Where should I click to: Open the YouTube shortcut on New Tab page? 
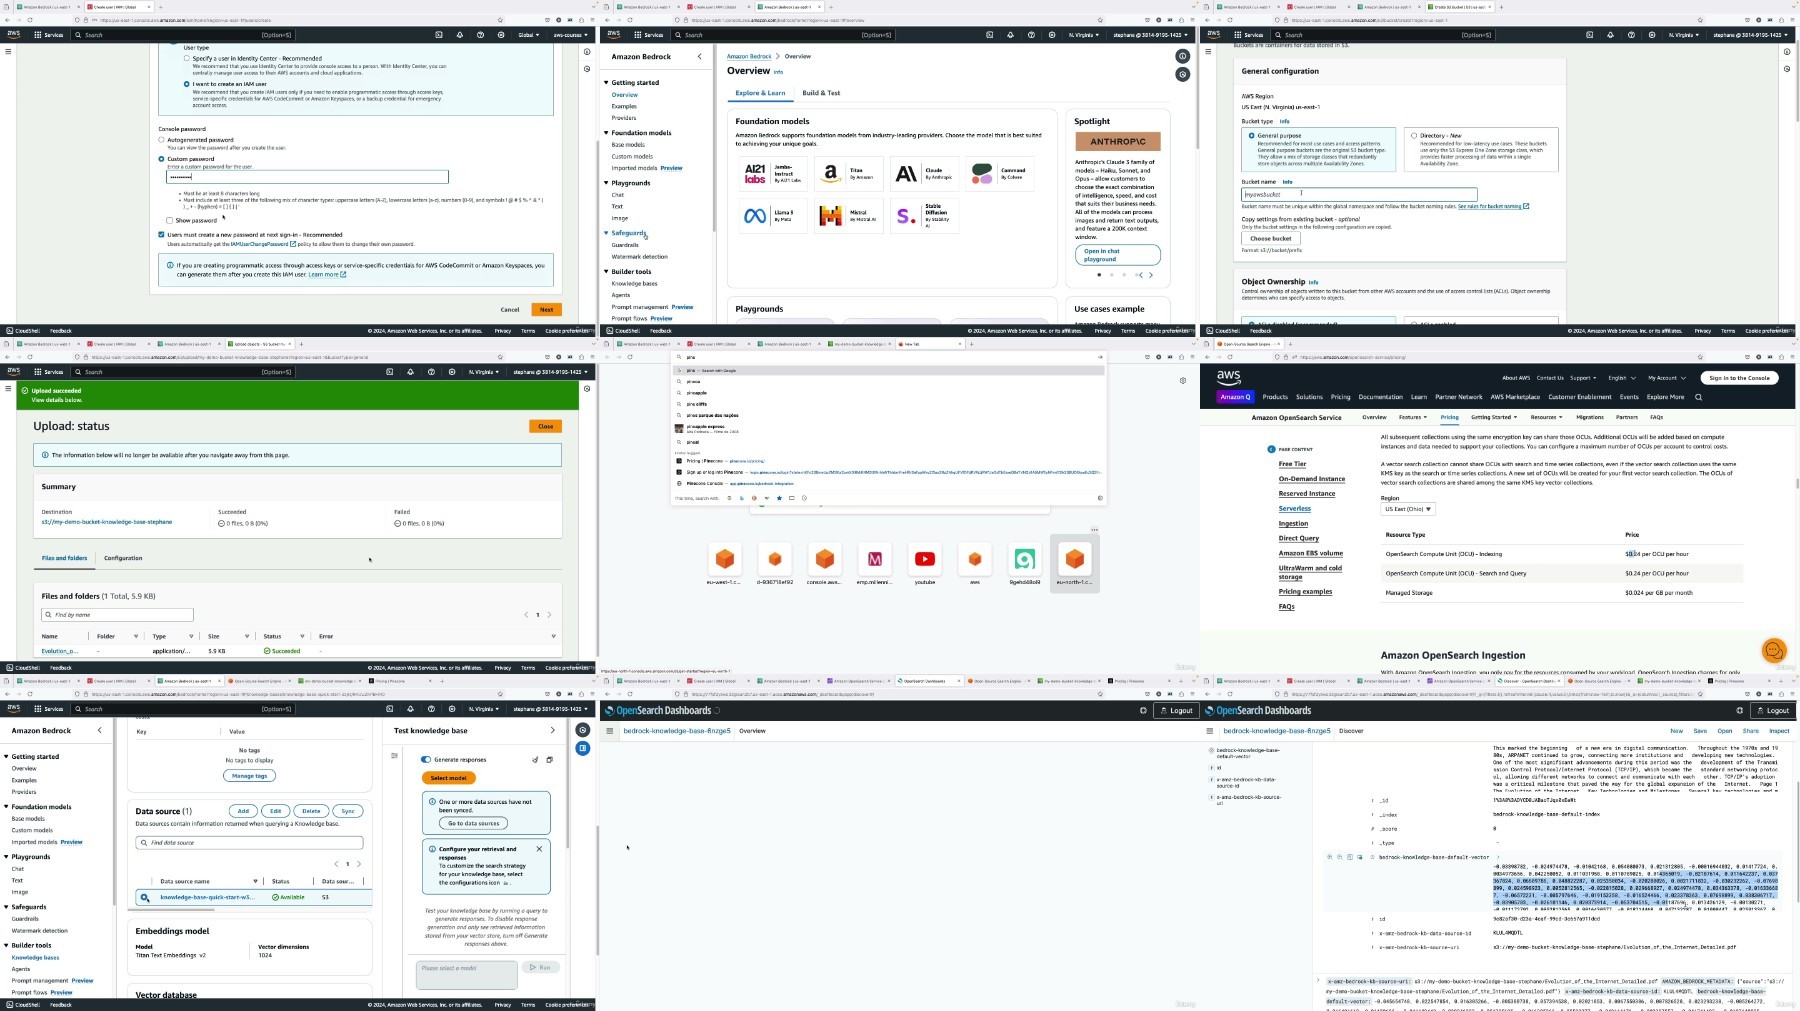925,563
